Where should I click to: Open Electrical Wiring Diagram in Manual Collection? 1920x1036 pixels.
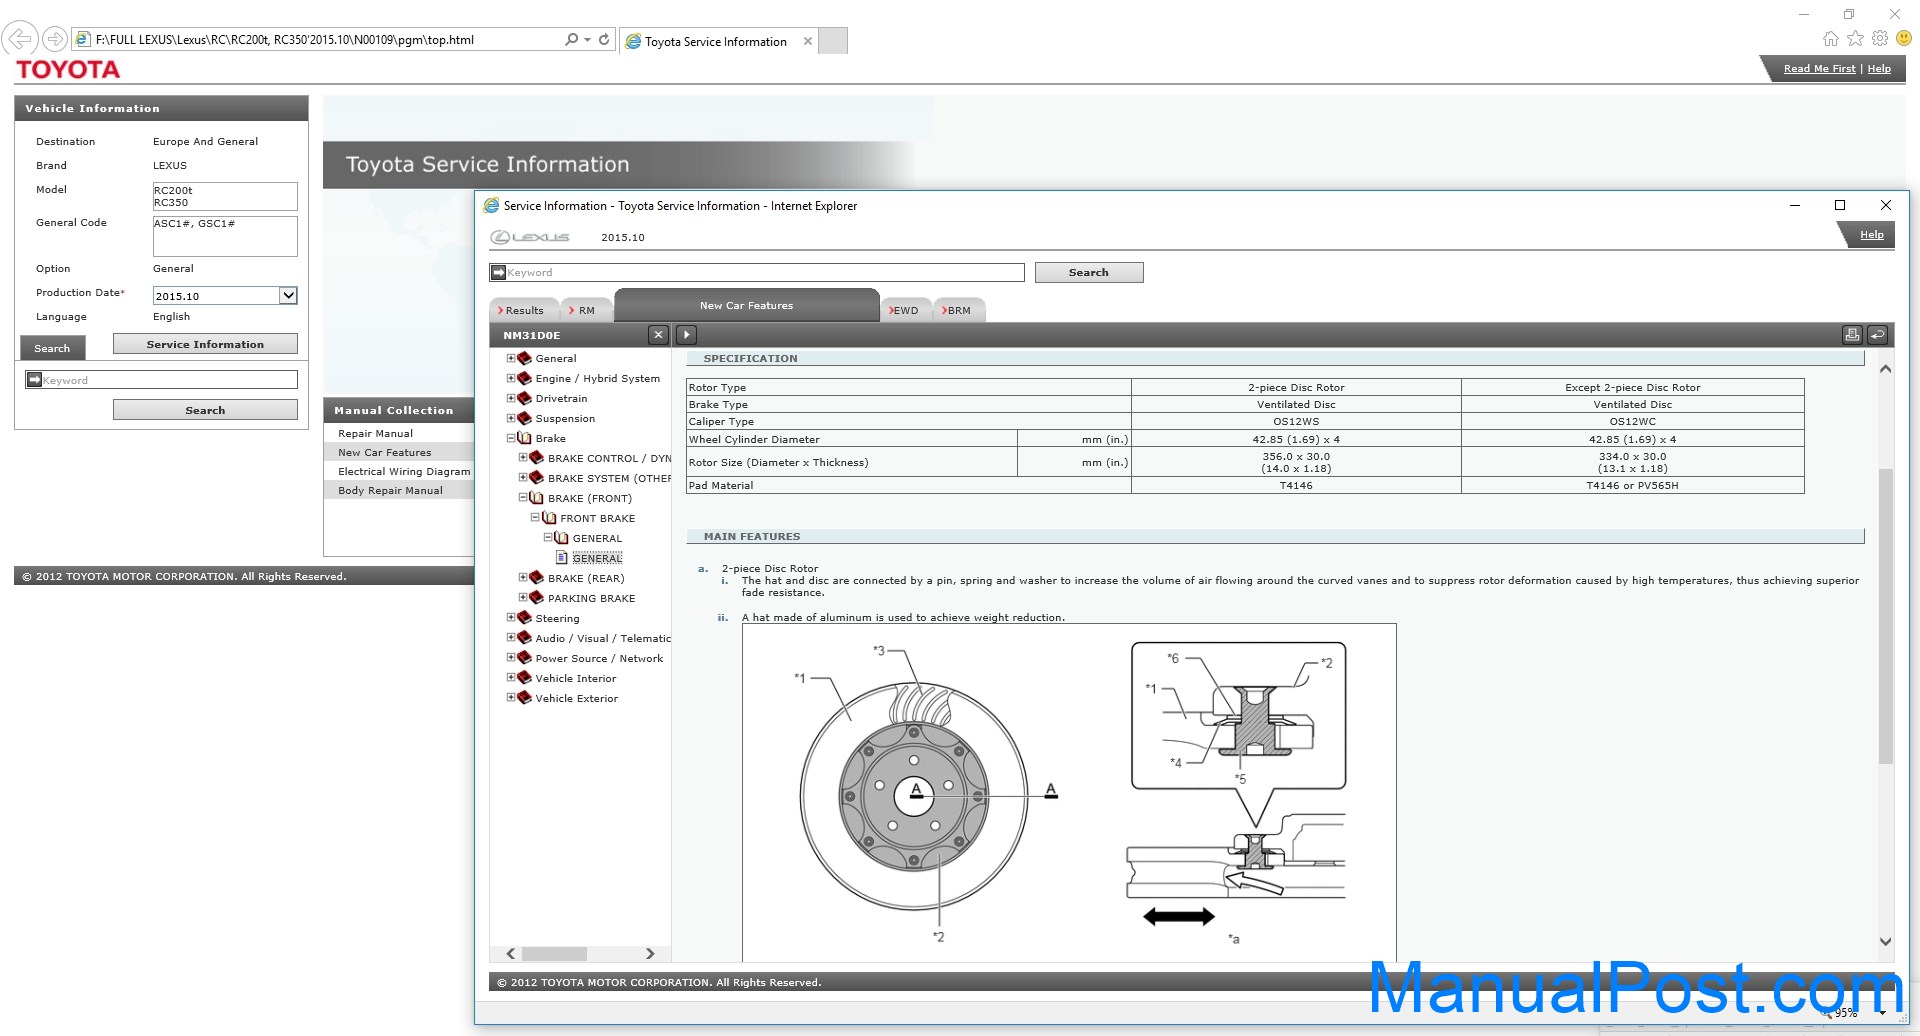[x=404, y=471]
